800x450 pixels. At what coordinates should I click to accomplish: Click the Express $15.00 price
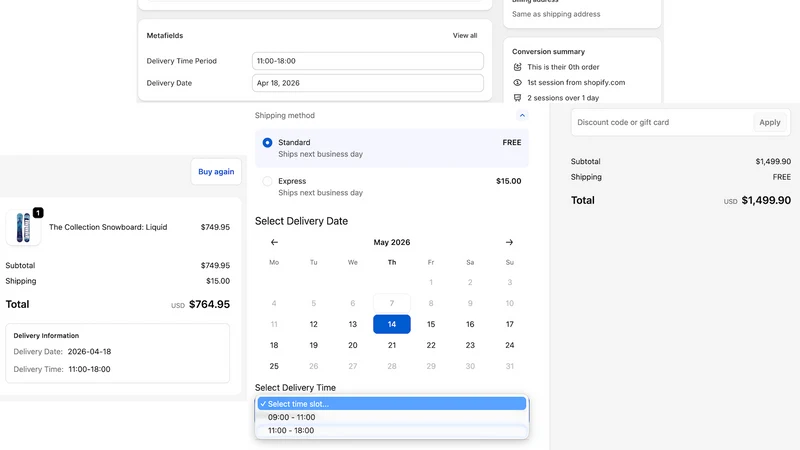509,181
